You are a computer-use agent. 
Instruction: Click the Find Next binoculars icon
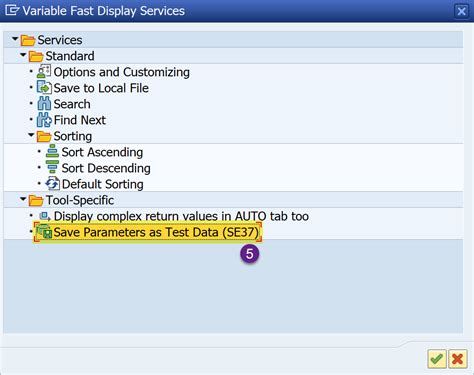(x=44, y=120)
